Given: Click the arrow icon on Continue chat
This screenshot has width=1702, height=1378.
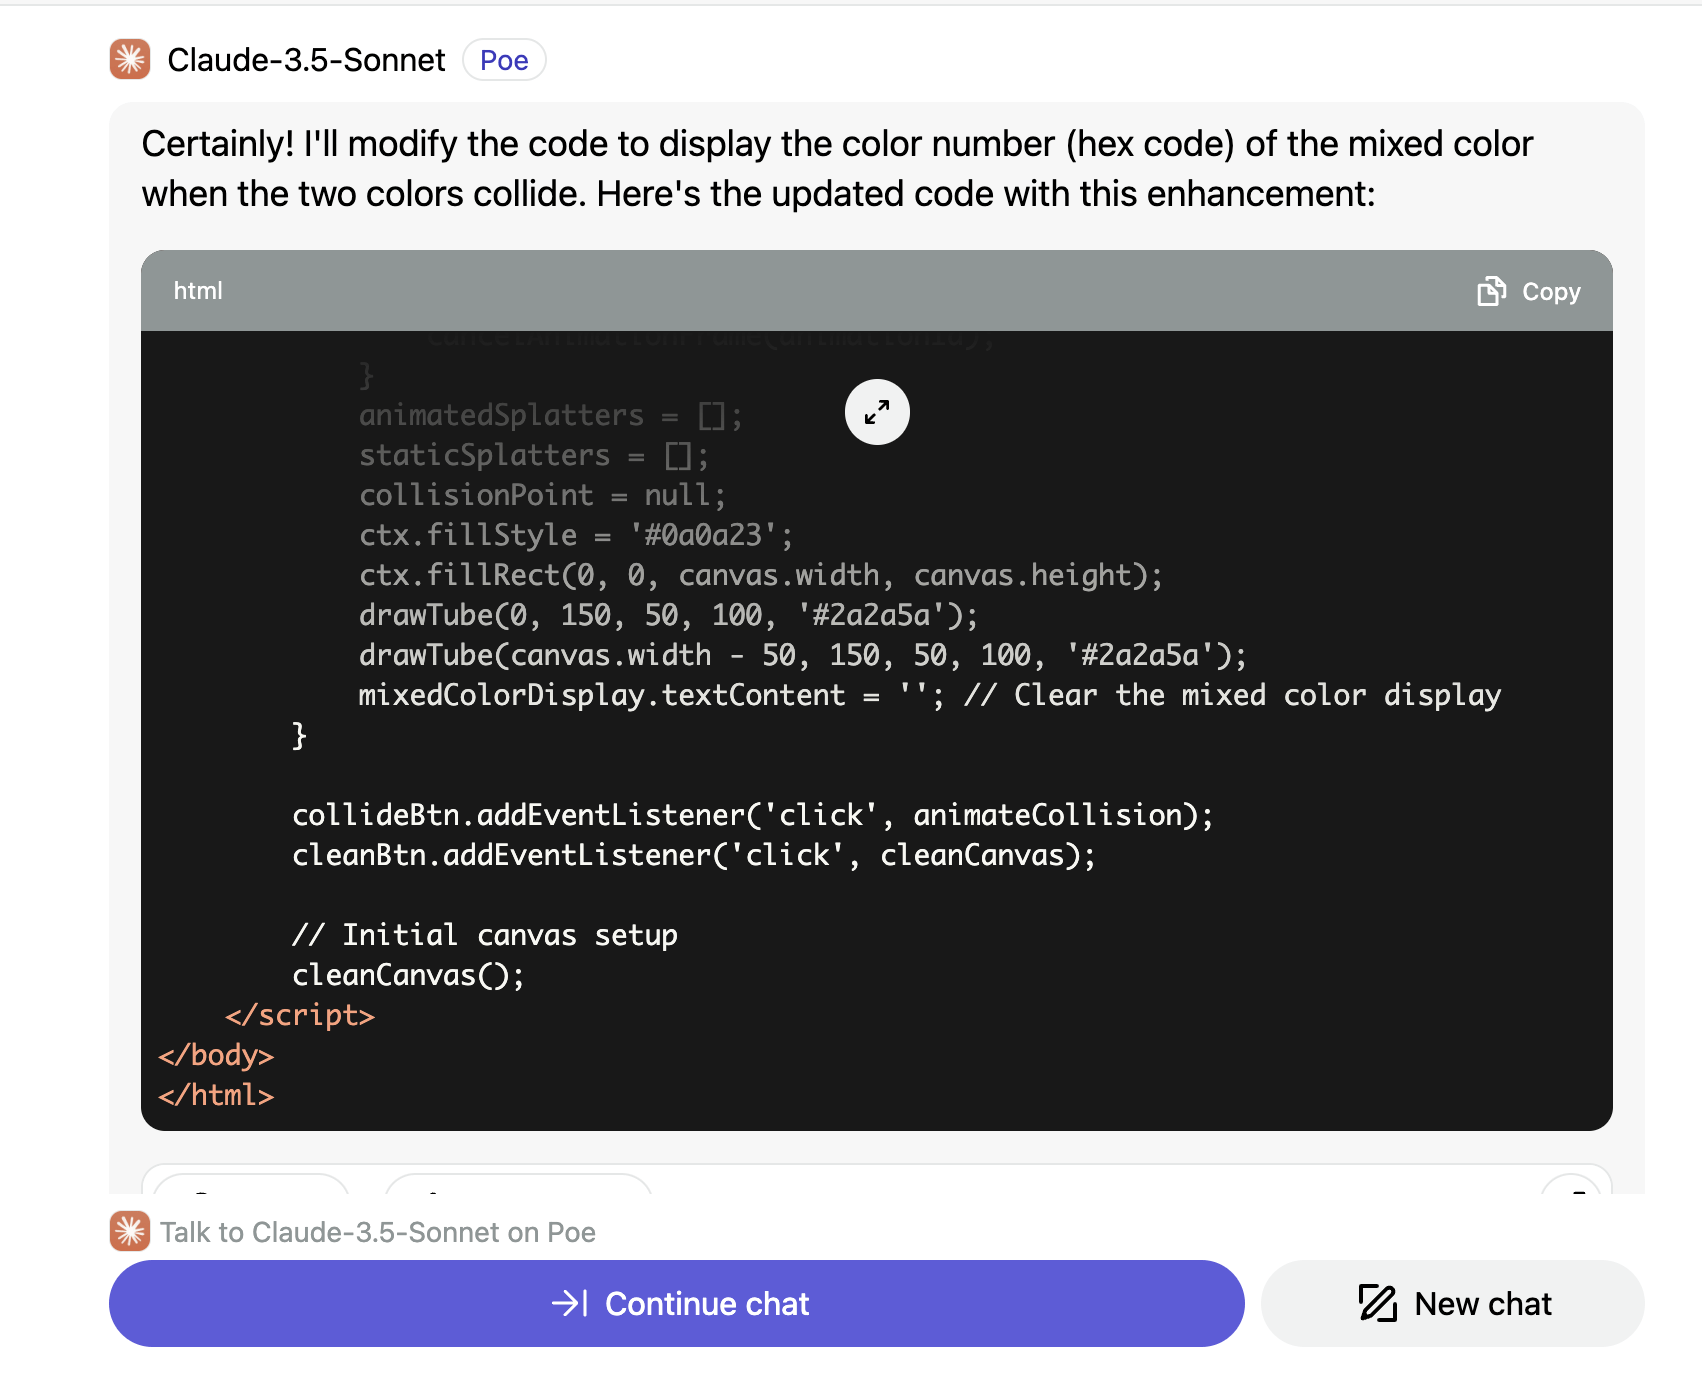Looking at the screenshot, I should 570,1303.
